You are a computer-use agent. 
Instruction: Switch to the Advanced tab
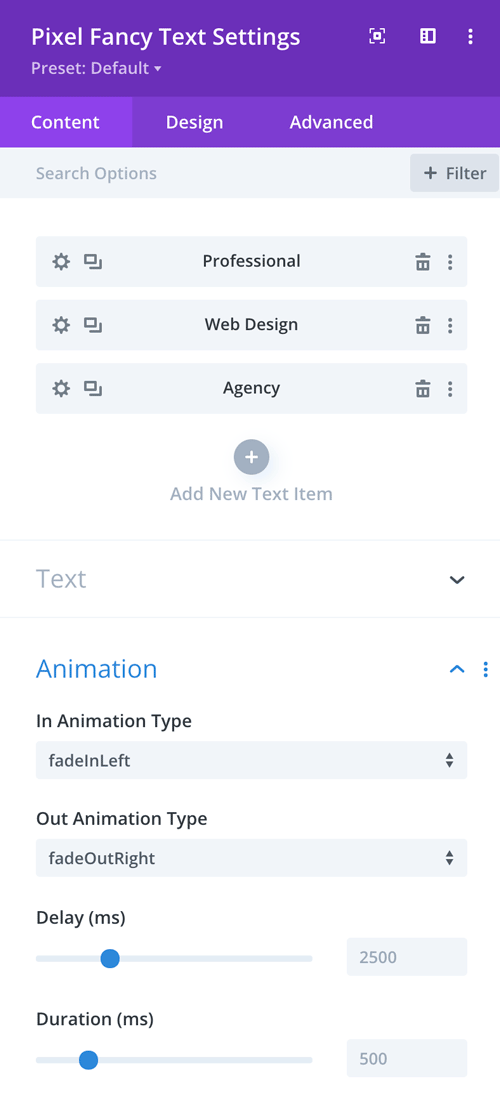tap(331, 122)
